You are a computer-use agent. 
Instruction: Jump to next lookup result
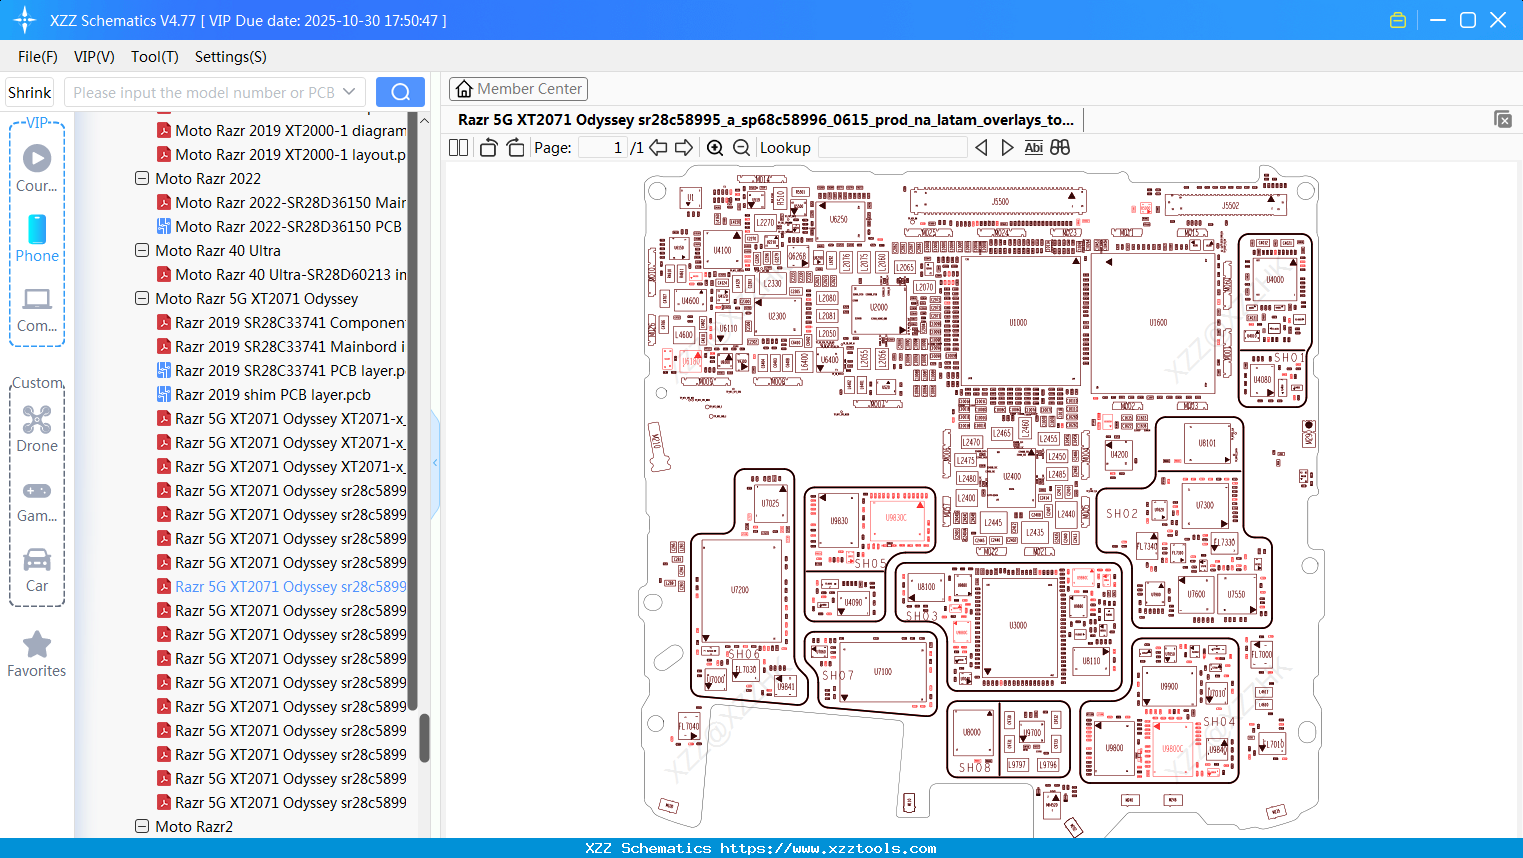pos(1007,148)
